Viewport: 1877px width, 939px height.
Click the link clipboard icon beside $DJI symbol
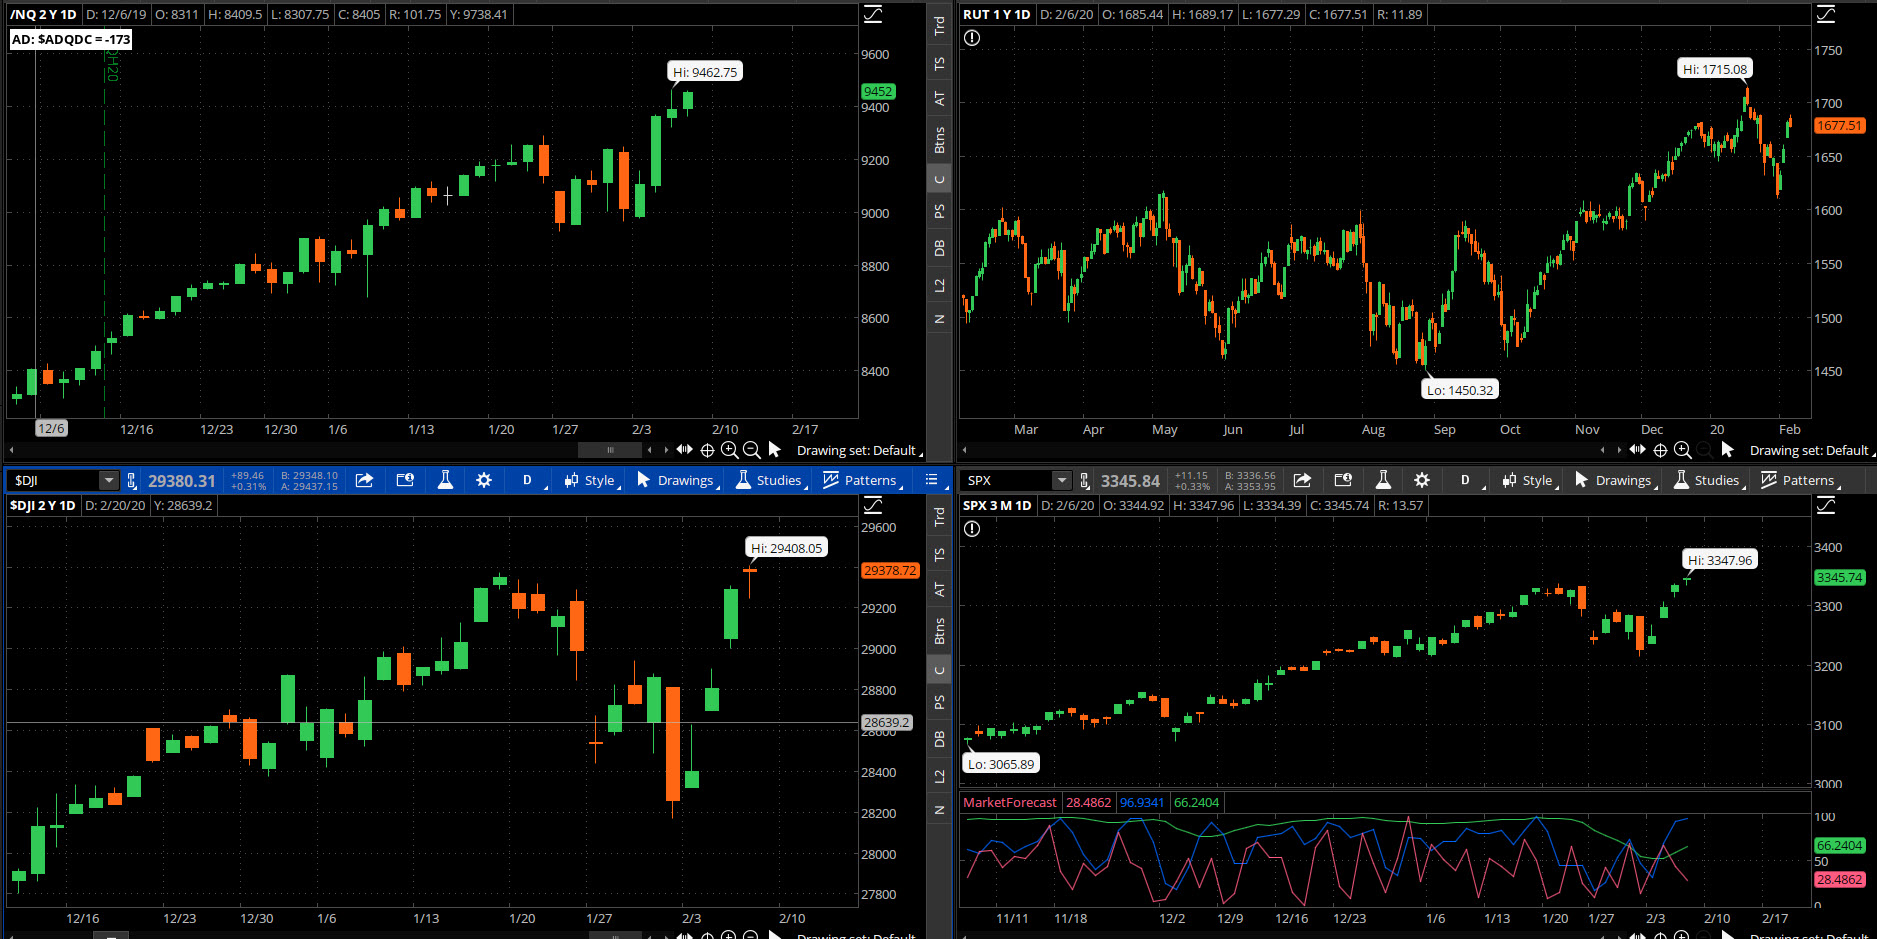[131, 481]
